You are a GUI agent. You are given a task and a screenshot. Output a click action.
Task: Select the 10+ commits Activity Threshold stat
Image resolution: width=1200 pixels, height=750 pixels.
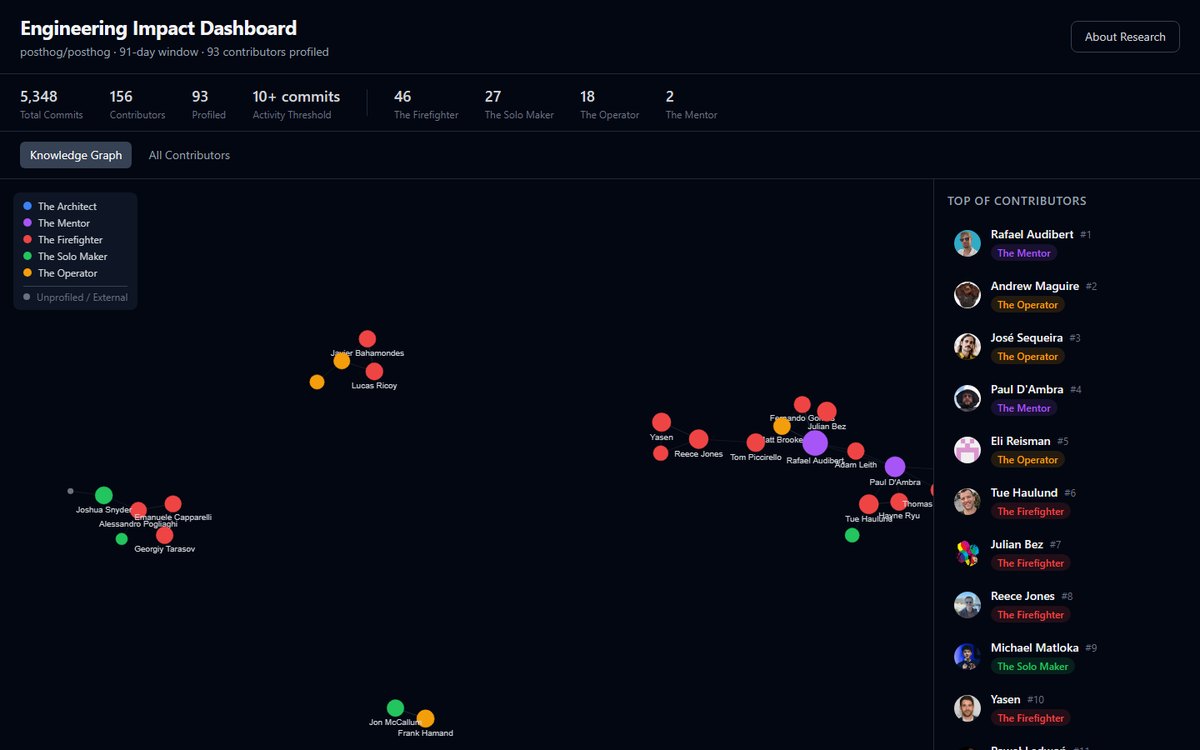[296, 104]
